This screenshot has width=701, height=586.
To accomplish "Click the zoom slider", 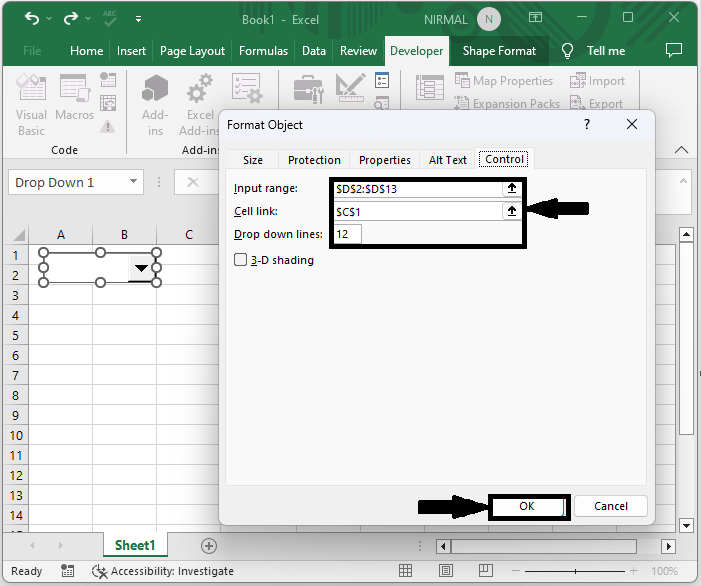I will pyautogui.click(x=575, y=571).
